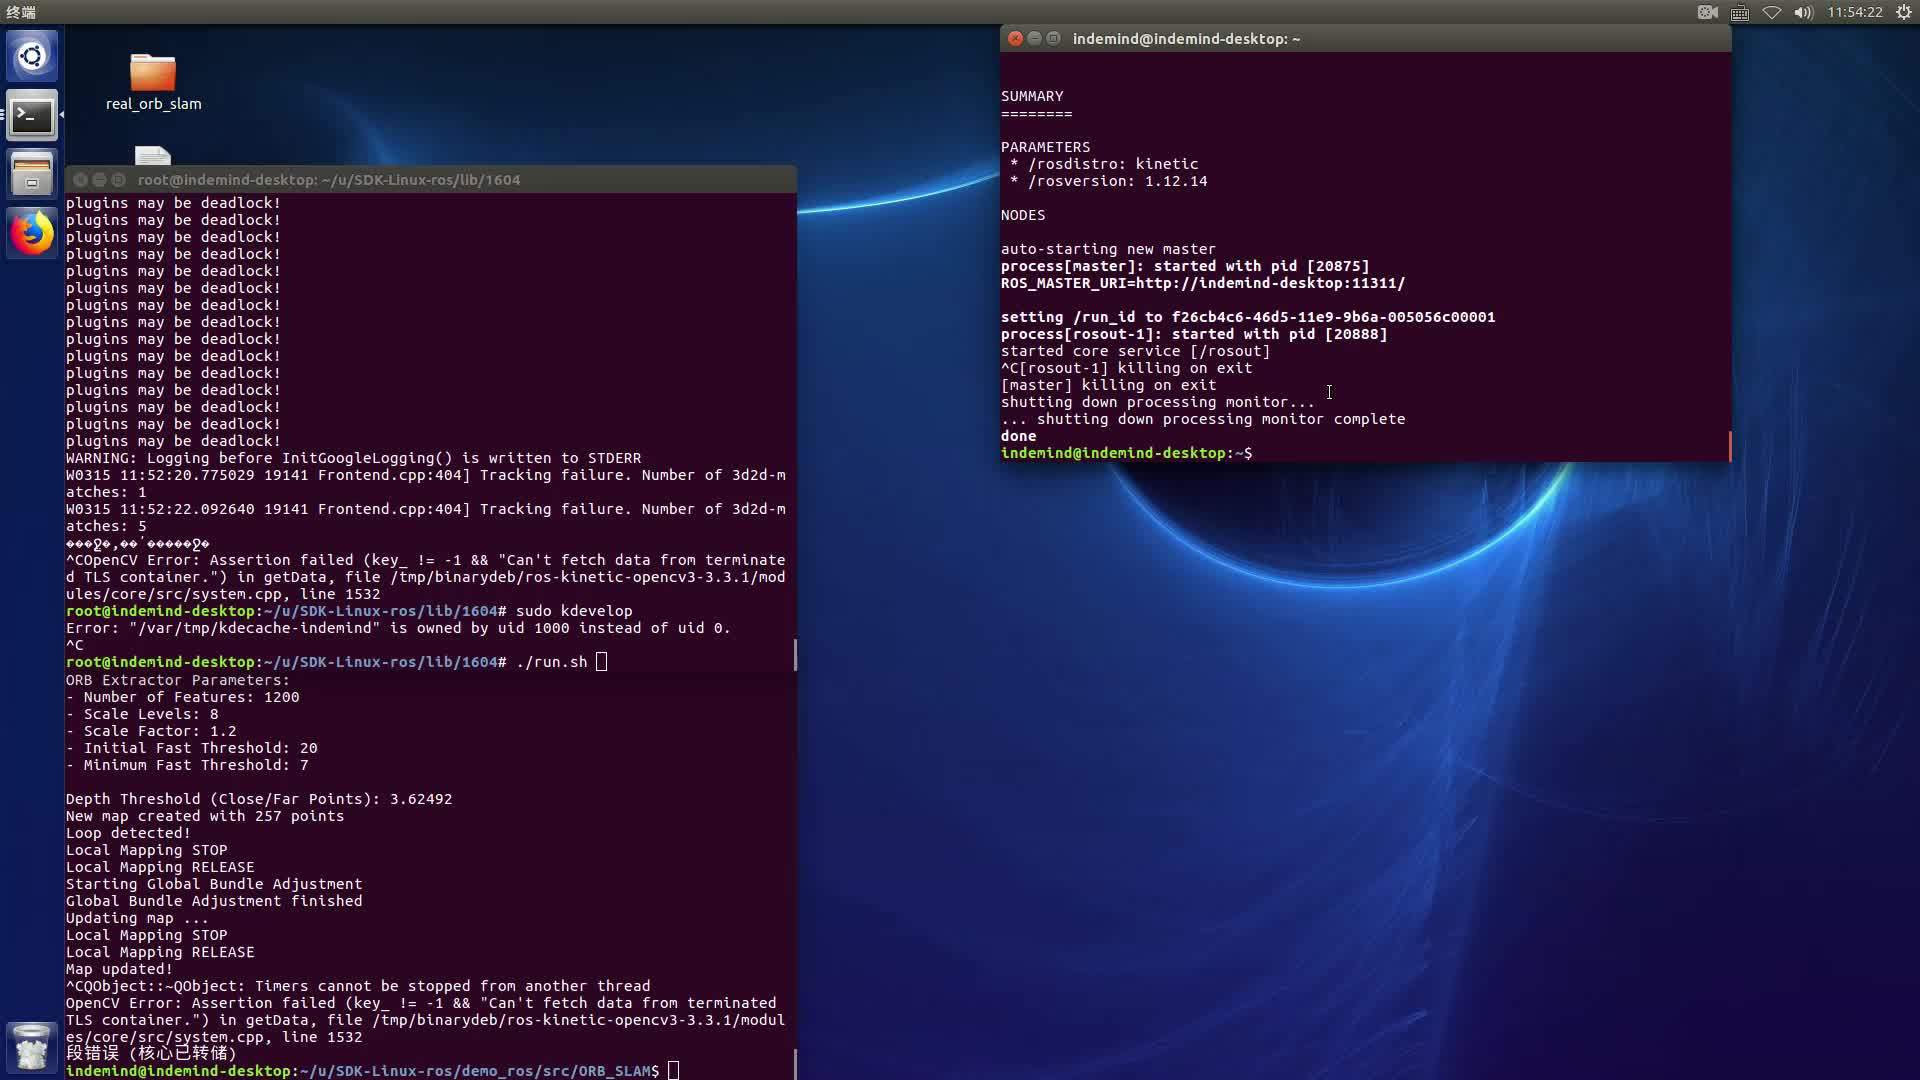Viewport: 1920px width, 1080px height.
Task: Click the 'Depth Threshold' output line
Action: 259,799
